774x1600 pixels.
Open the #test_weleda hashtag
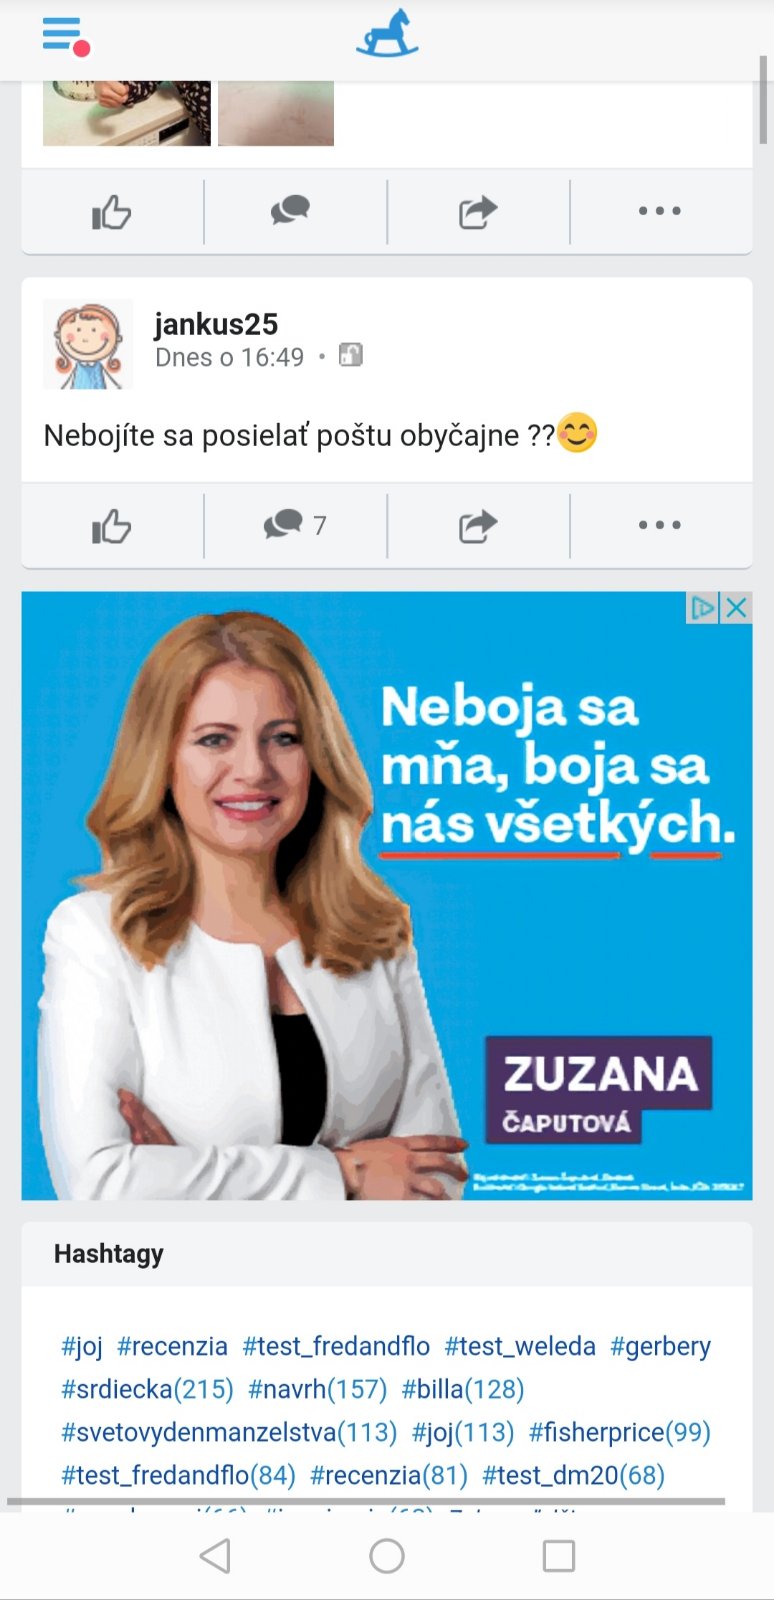[520, 1346]
